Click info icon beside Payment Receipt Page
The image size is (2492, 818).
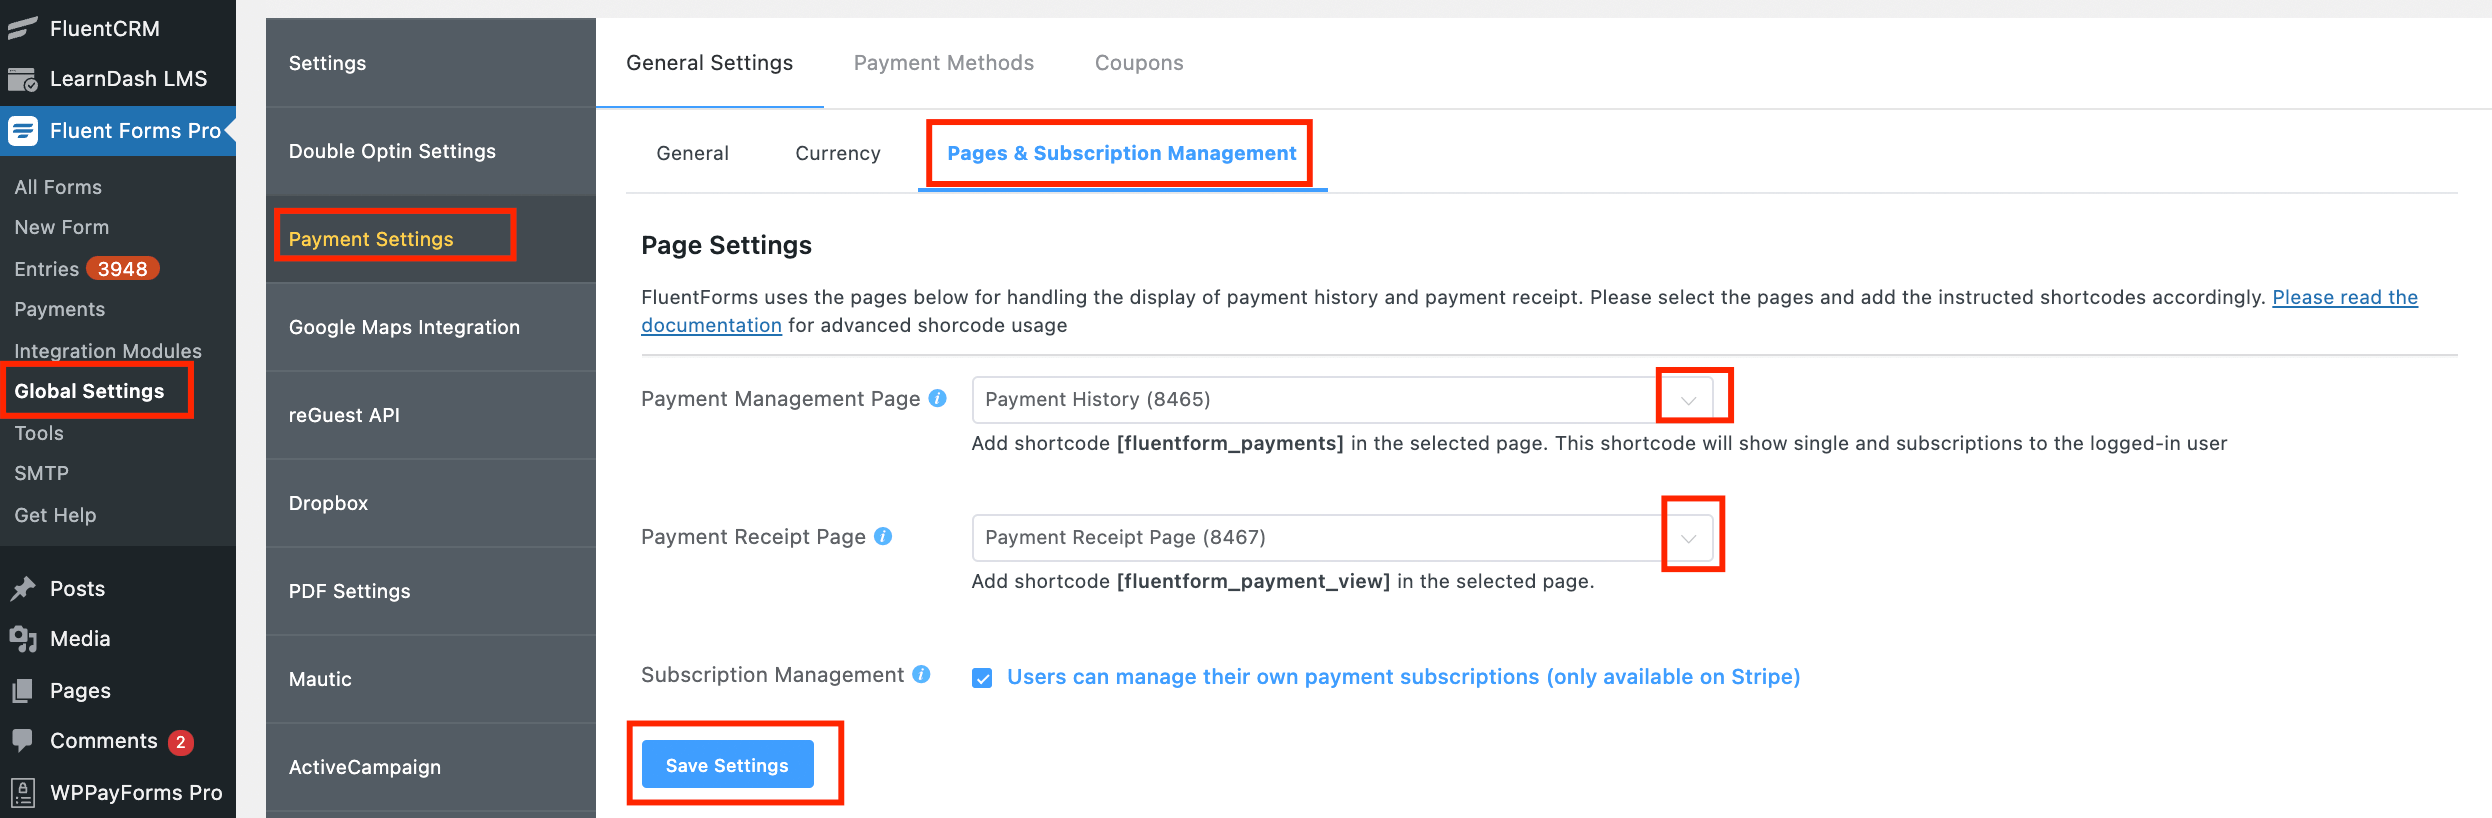click(x=883, y=536)
